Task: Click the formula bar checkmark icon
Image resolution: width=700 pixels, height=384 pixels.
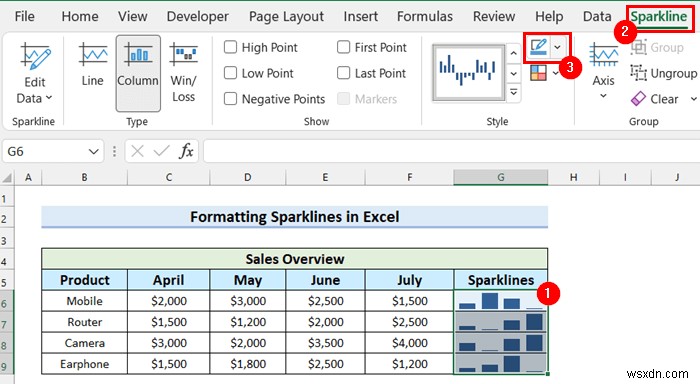Action: click(x=161, y=151)
